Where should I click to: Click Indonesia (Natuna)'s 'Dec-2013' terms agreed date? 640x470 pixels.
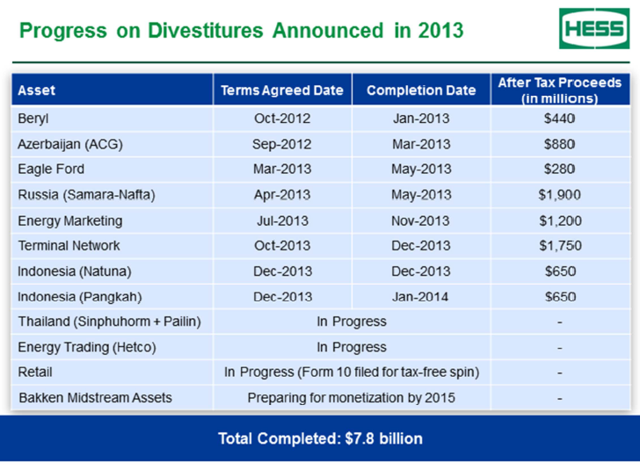[282, 271]
